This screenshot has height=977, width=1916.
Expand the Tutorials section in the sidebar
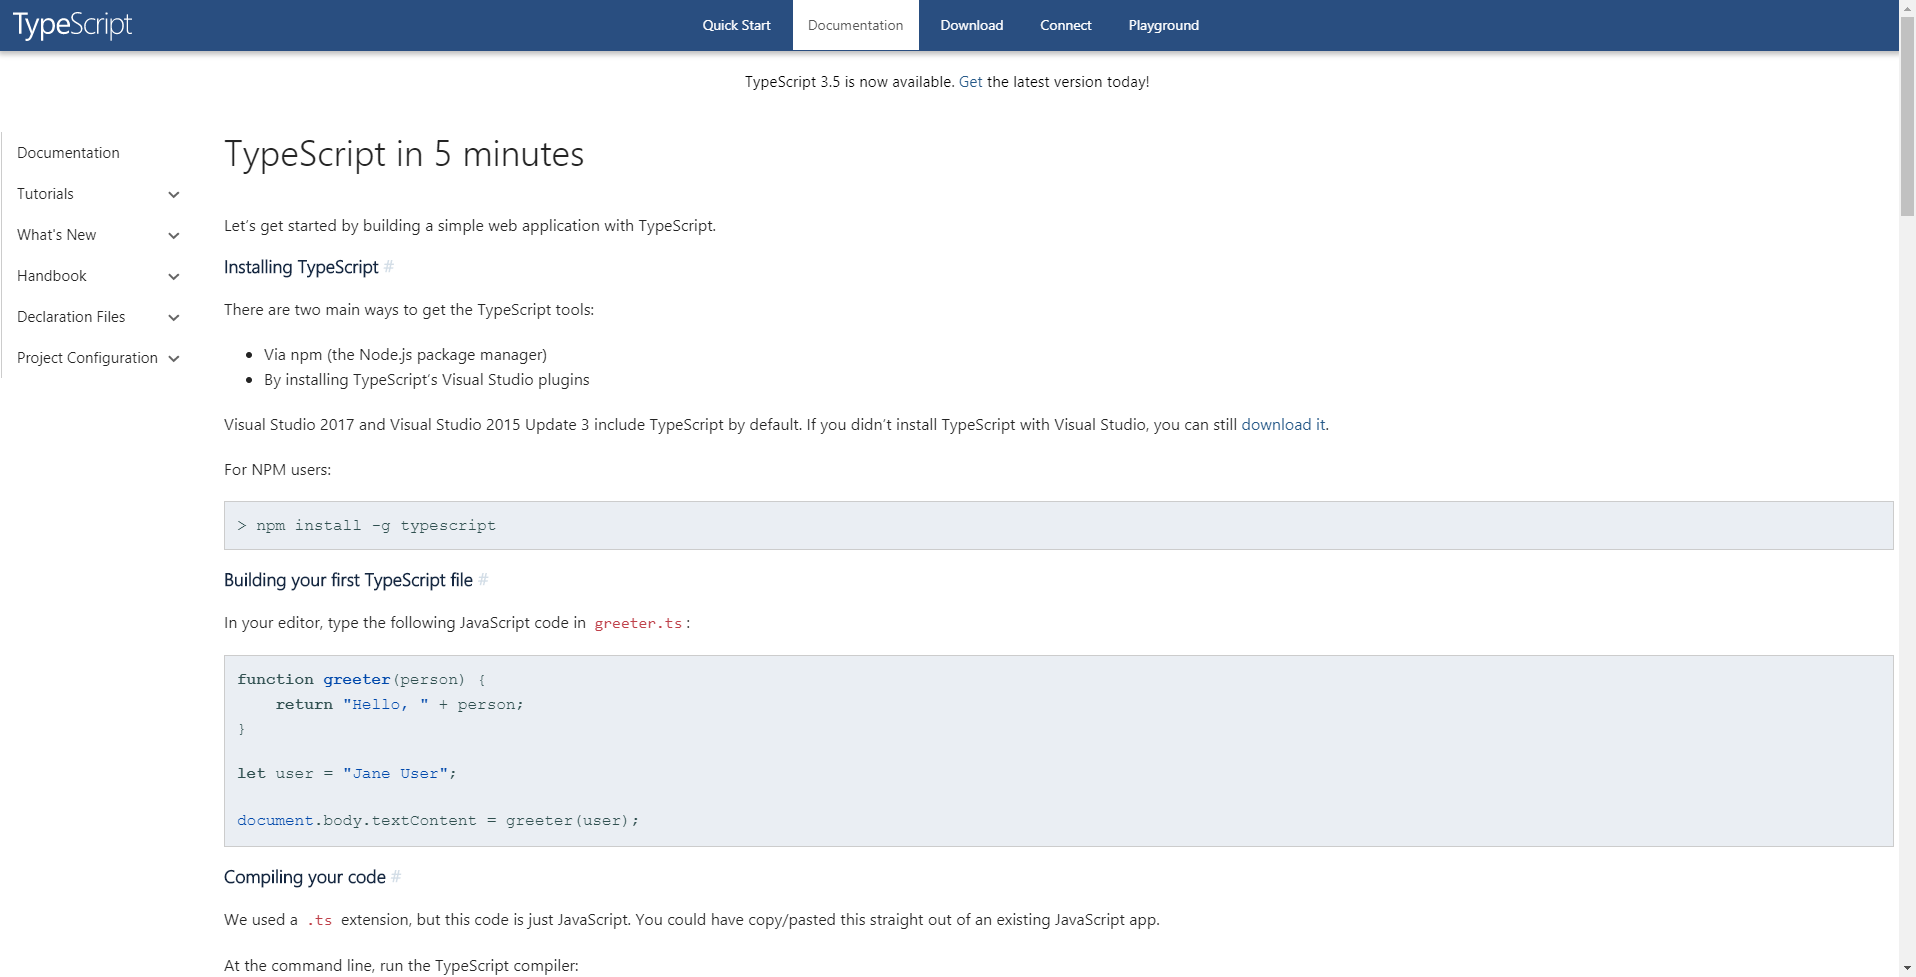(x=173, y=194)
